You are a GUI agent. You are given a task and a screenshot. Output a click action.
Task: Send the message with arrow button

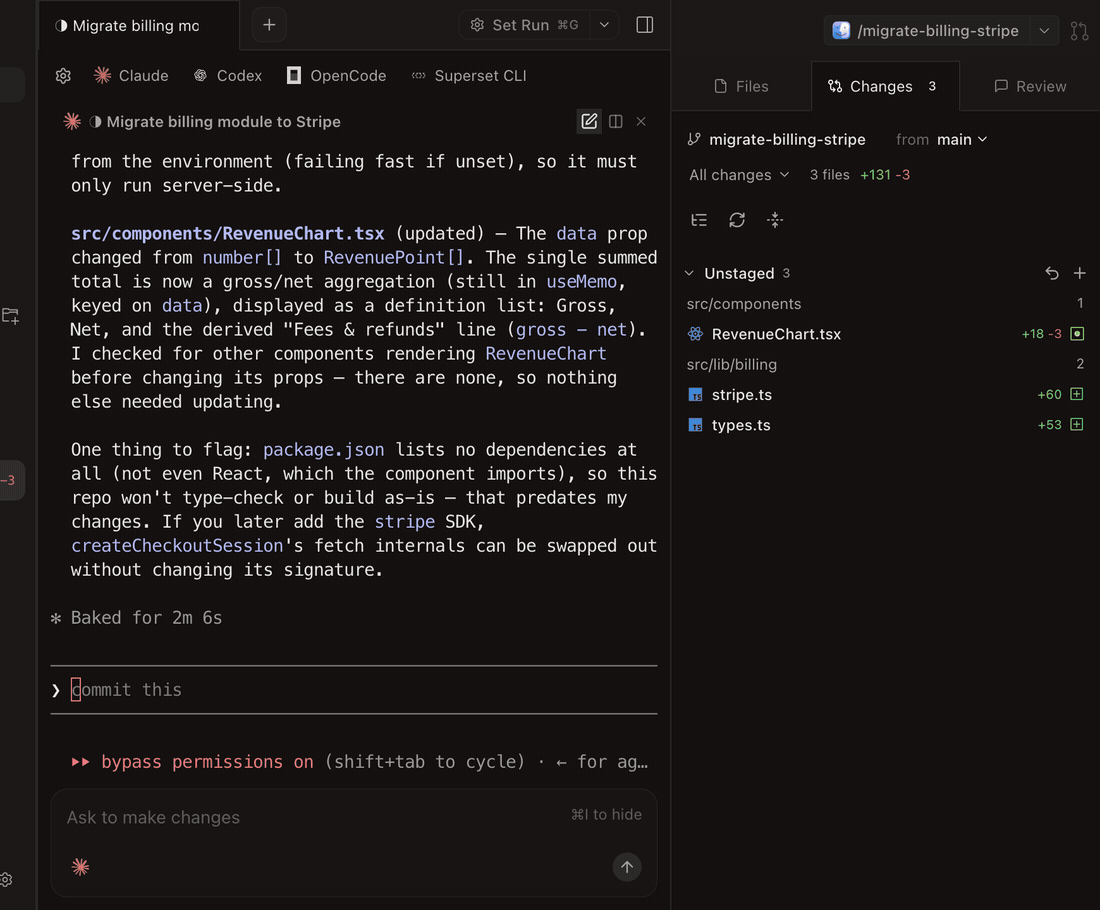(x=627, y=867)
